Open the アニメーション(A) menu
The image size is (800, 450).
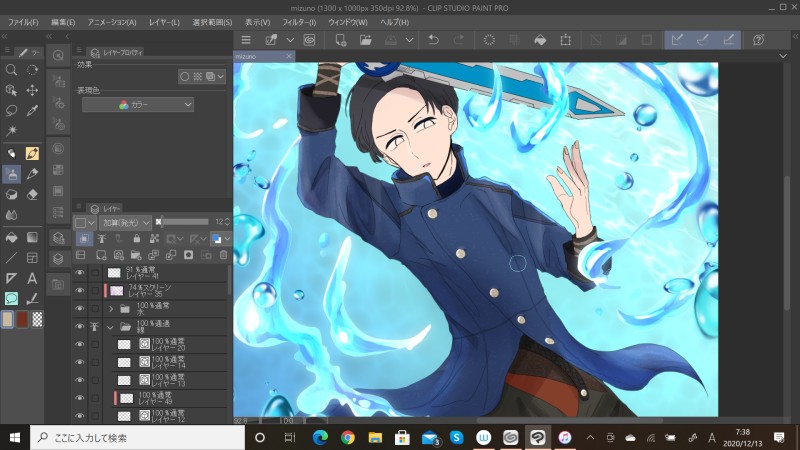tap(112, 22)
